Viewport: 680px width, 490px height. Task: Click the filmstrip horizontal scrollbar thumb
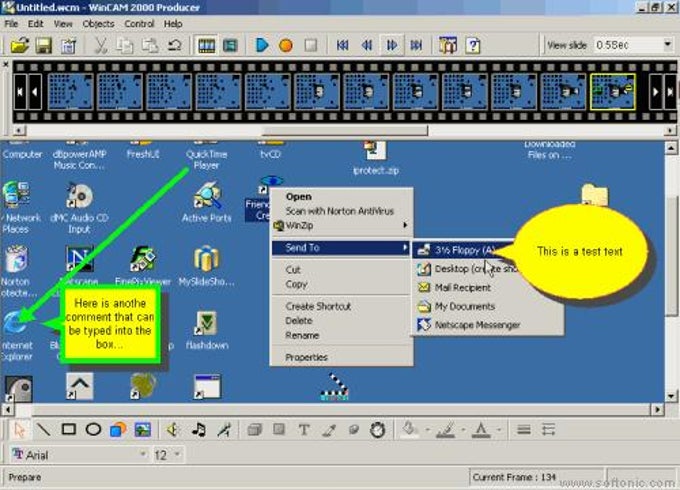pos(345,130)
